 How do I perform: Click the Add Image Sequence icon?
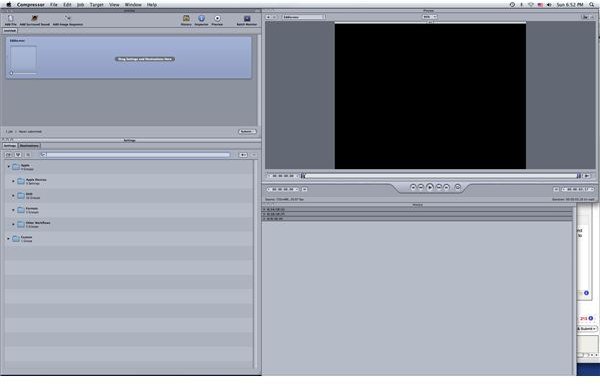click(x=68, y=19)
